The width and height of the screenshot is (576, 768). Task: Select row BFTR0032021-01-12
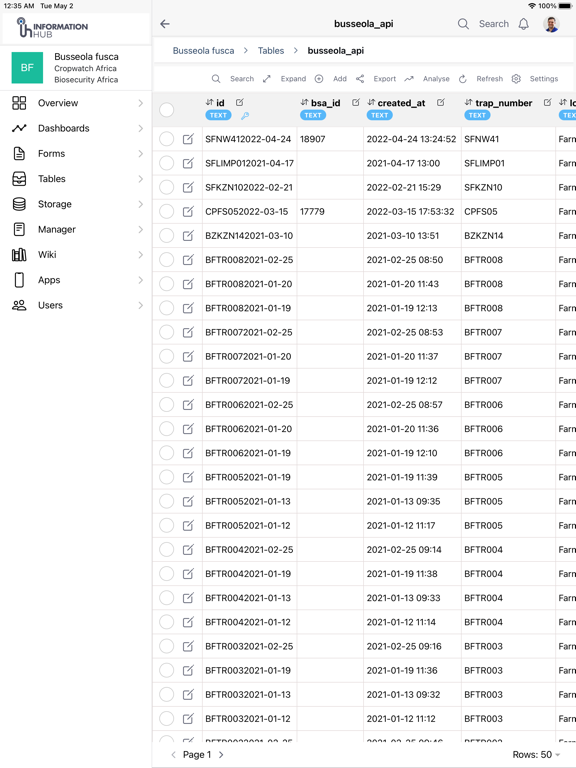(167, 719)
